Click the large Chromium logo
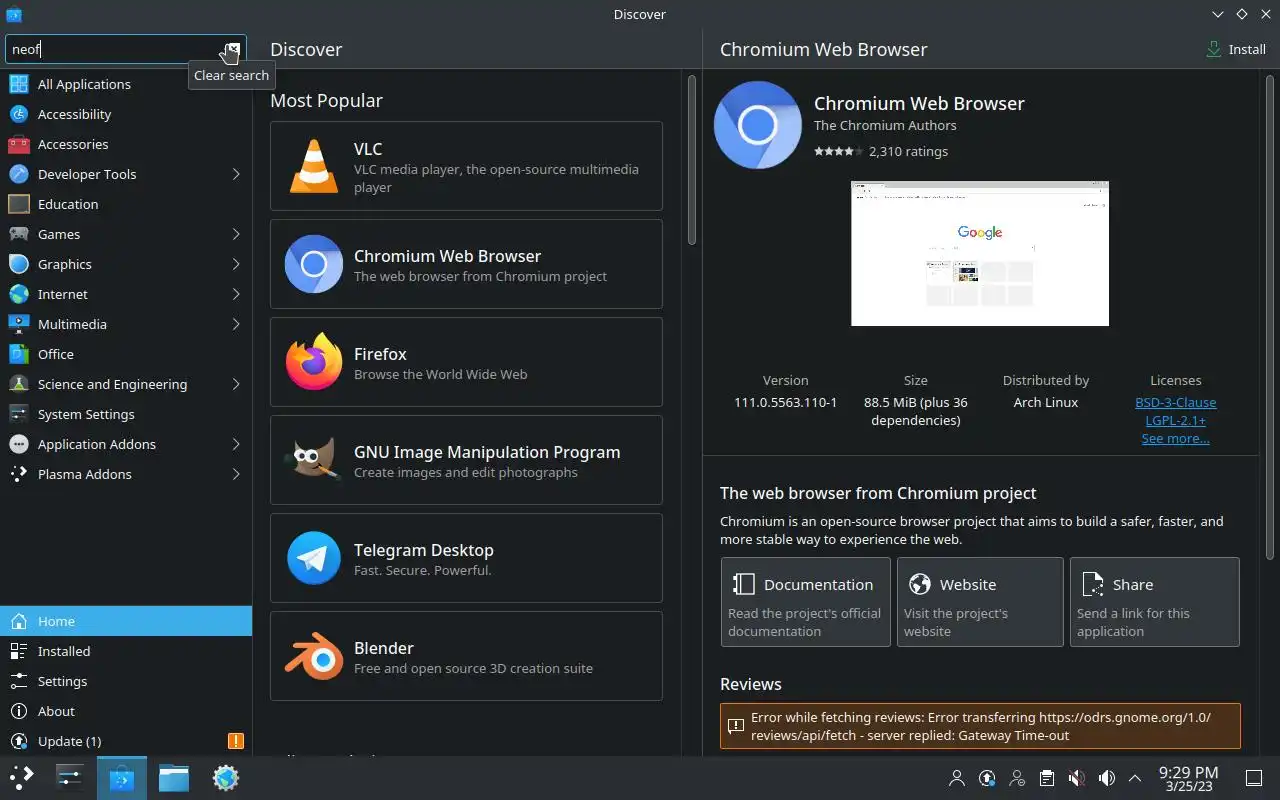 coord(757,125)
